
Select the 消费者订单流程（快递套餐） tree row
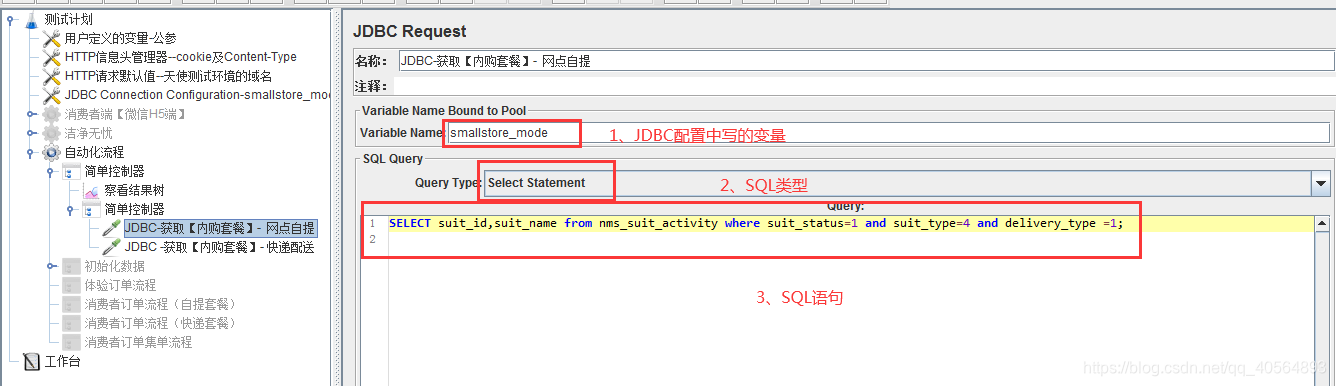[x=150, y=323]
